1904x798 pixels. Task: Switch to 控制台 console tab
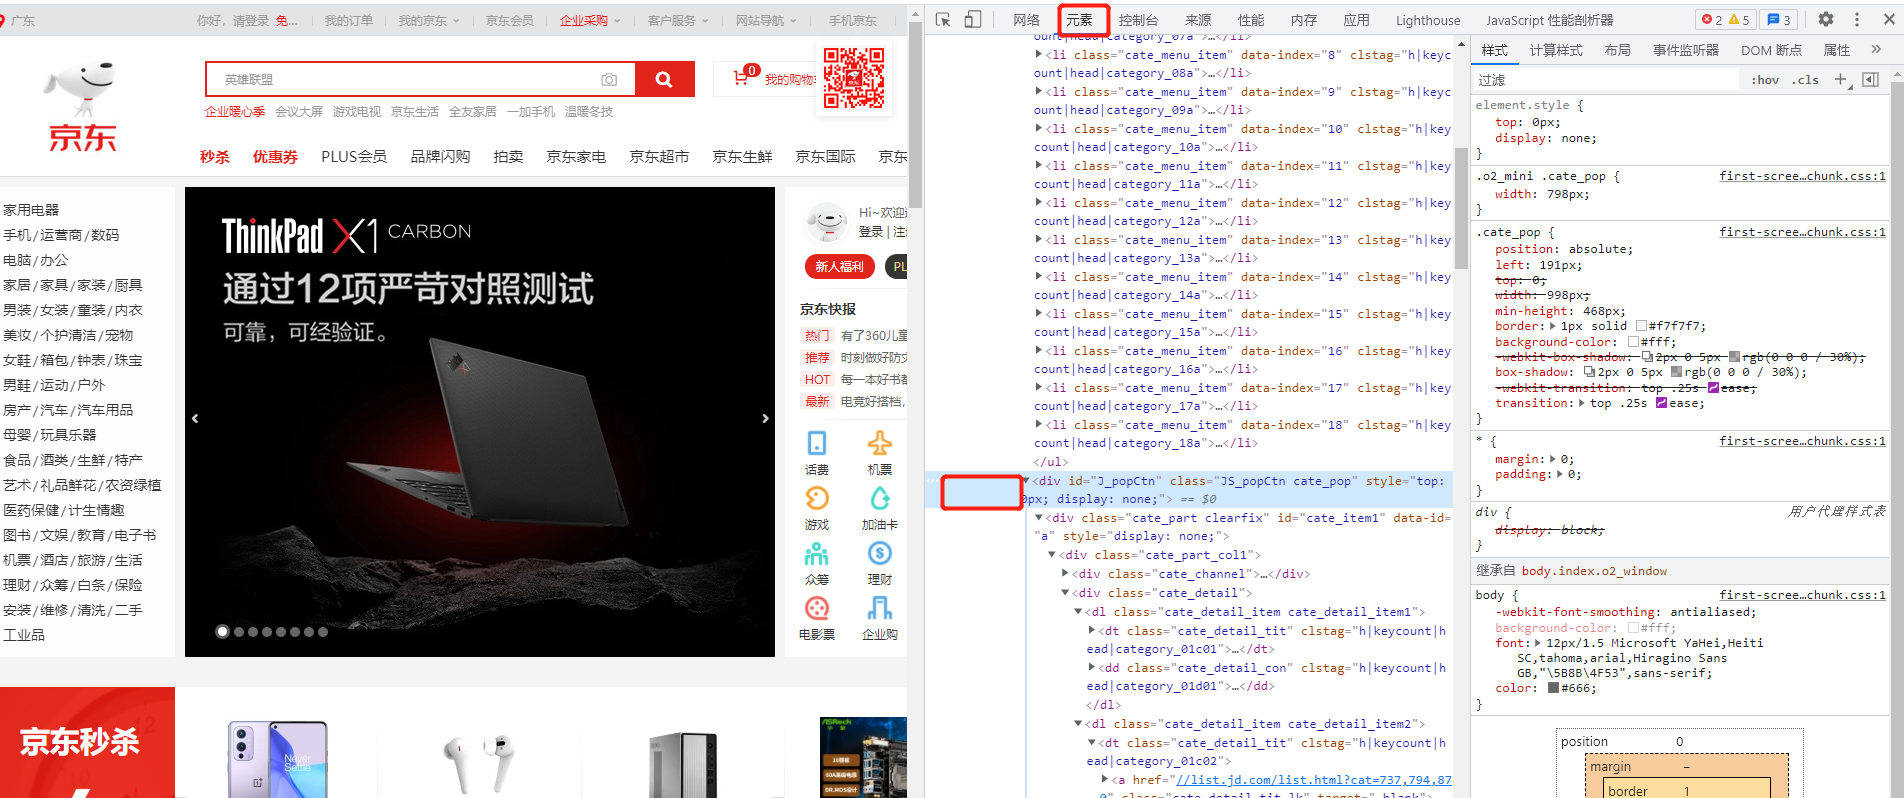[1138, 20]
